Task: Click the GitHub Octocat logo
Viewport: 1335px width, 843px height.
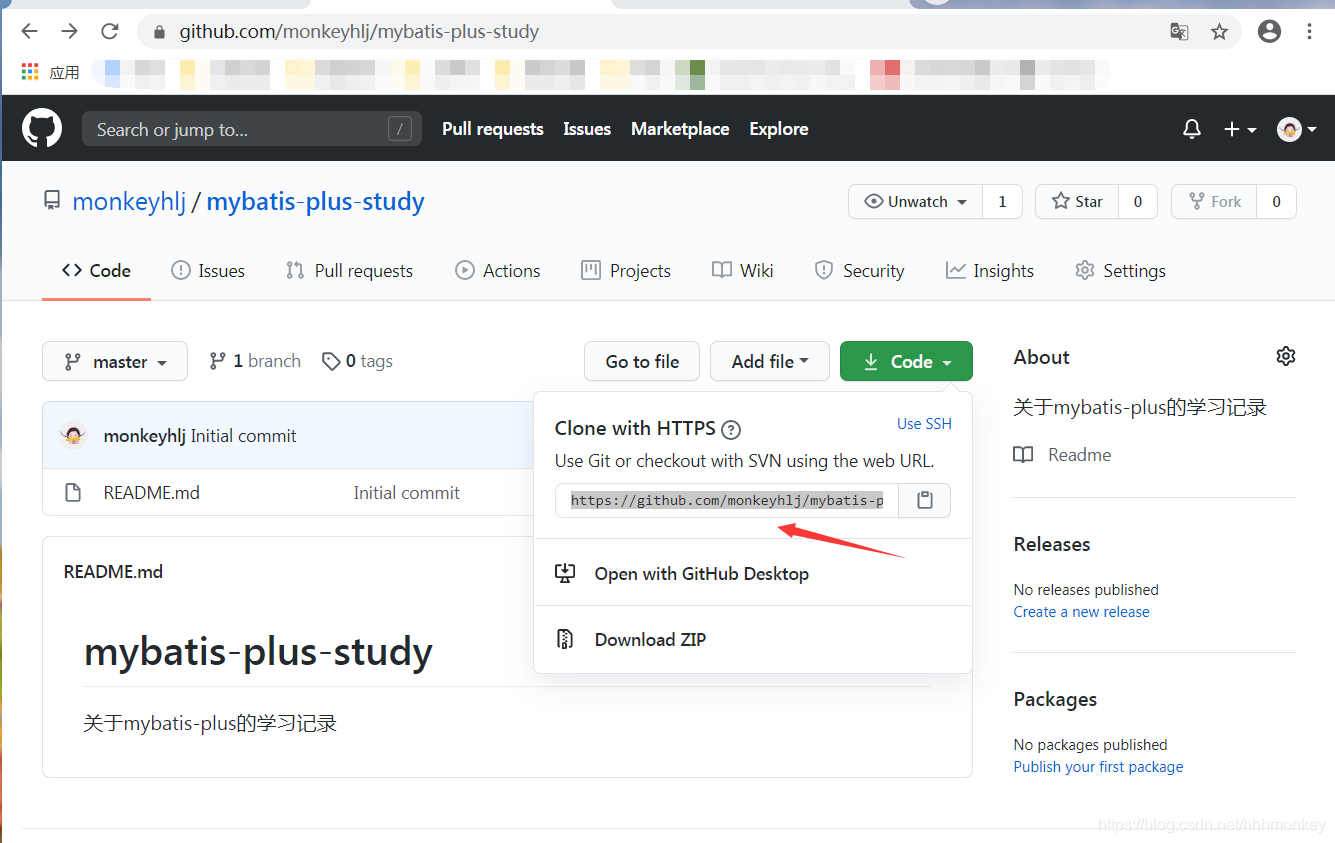Action: click(42, 129)
